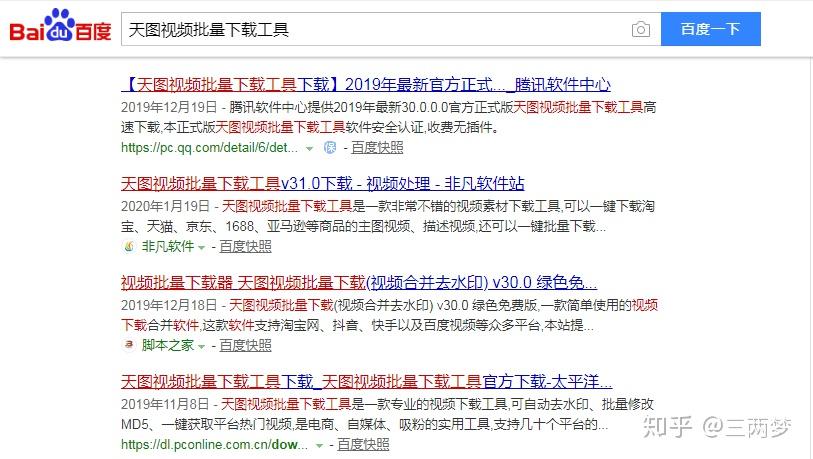
Task: Open 百度快照 for pconline result
Action: pos(363,444)
